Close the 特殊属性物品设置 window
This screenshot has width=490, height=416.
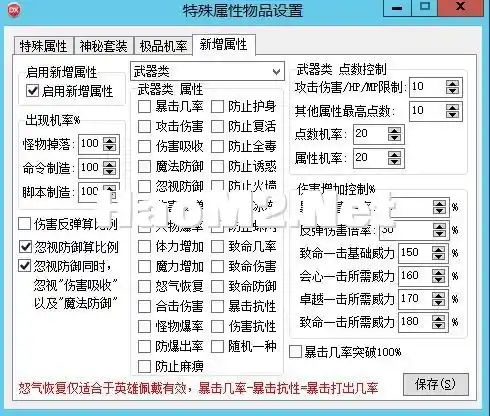[x=460, y=8]
